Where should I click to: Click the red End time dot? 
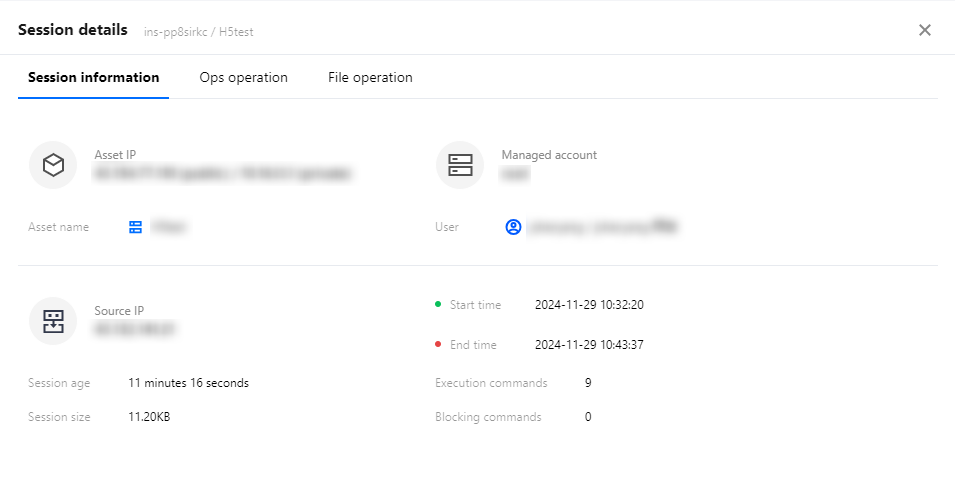[x=438, y=345]
